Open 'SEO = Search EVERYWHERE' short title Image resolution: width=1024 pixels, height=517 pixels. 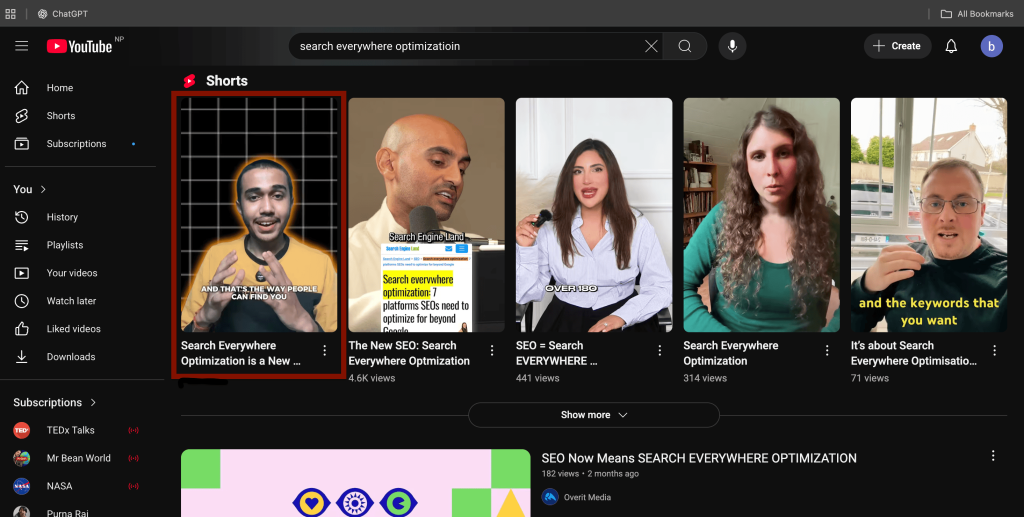pyautogui.click(x=557, y=353)
